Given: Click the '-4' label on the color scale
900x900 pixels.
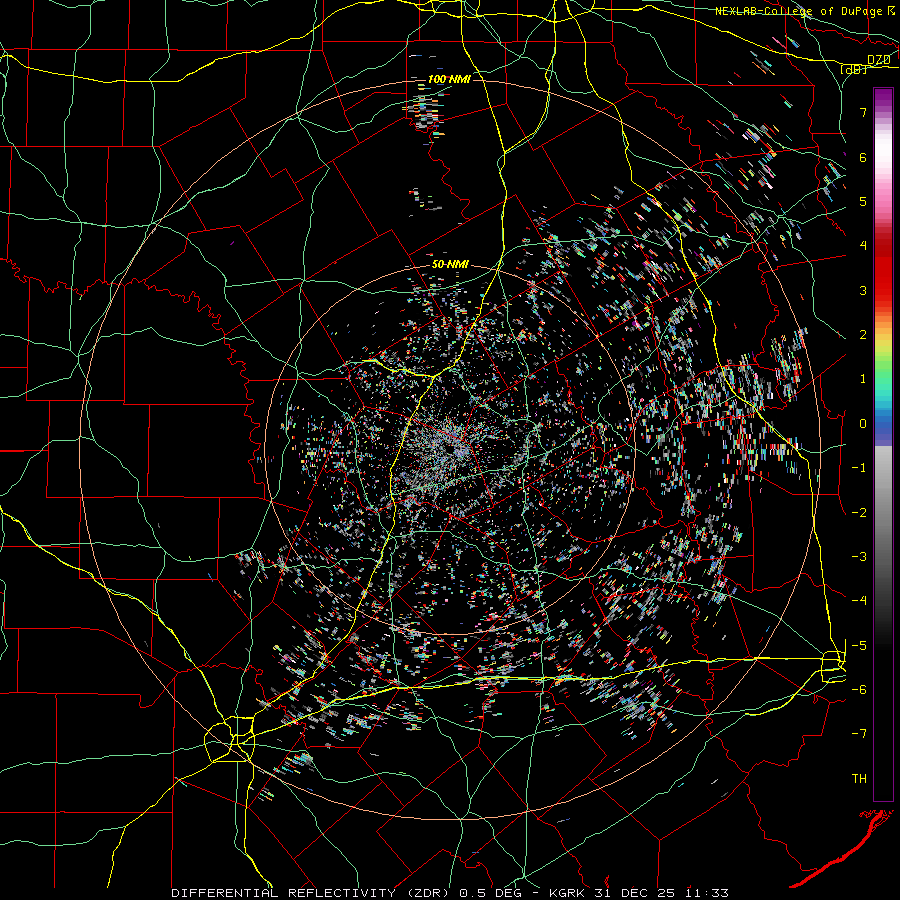Looking at the screenshot, I should 859,601.
